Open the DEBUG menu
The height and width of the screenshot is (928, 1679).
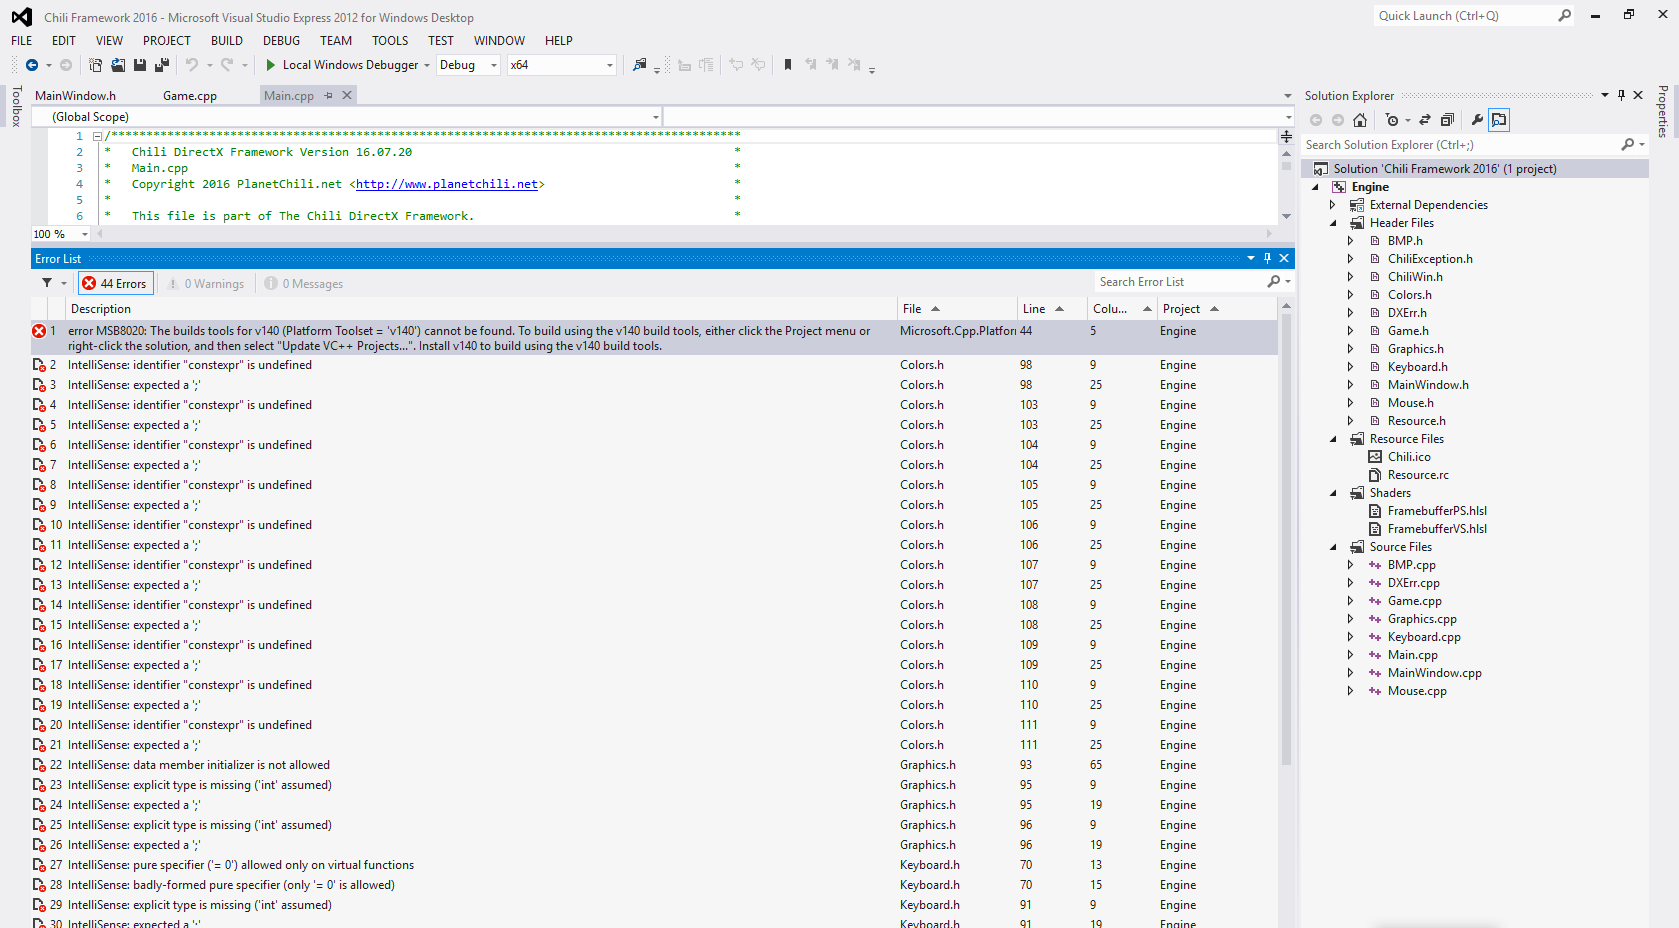281,41
